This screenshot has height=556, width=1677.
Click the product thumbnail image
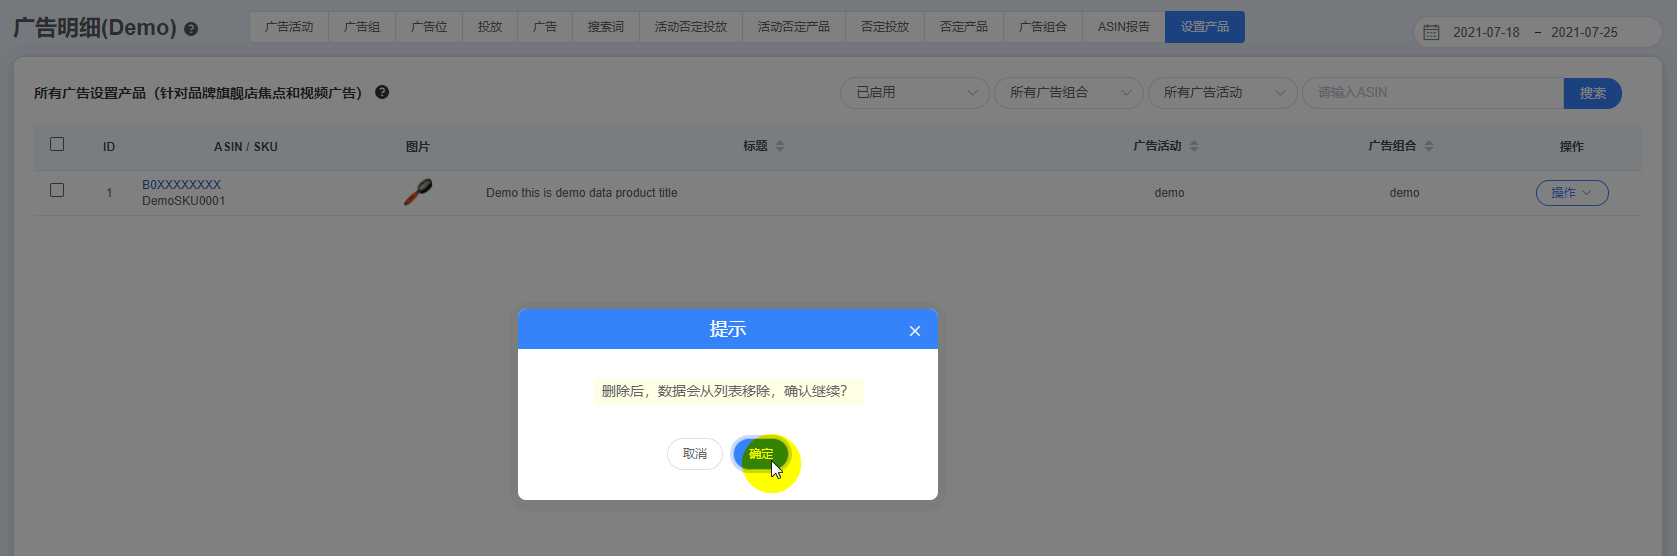pyautogui.click(x=418, y=191)
